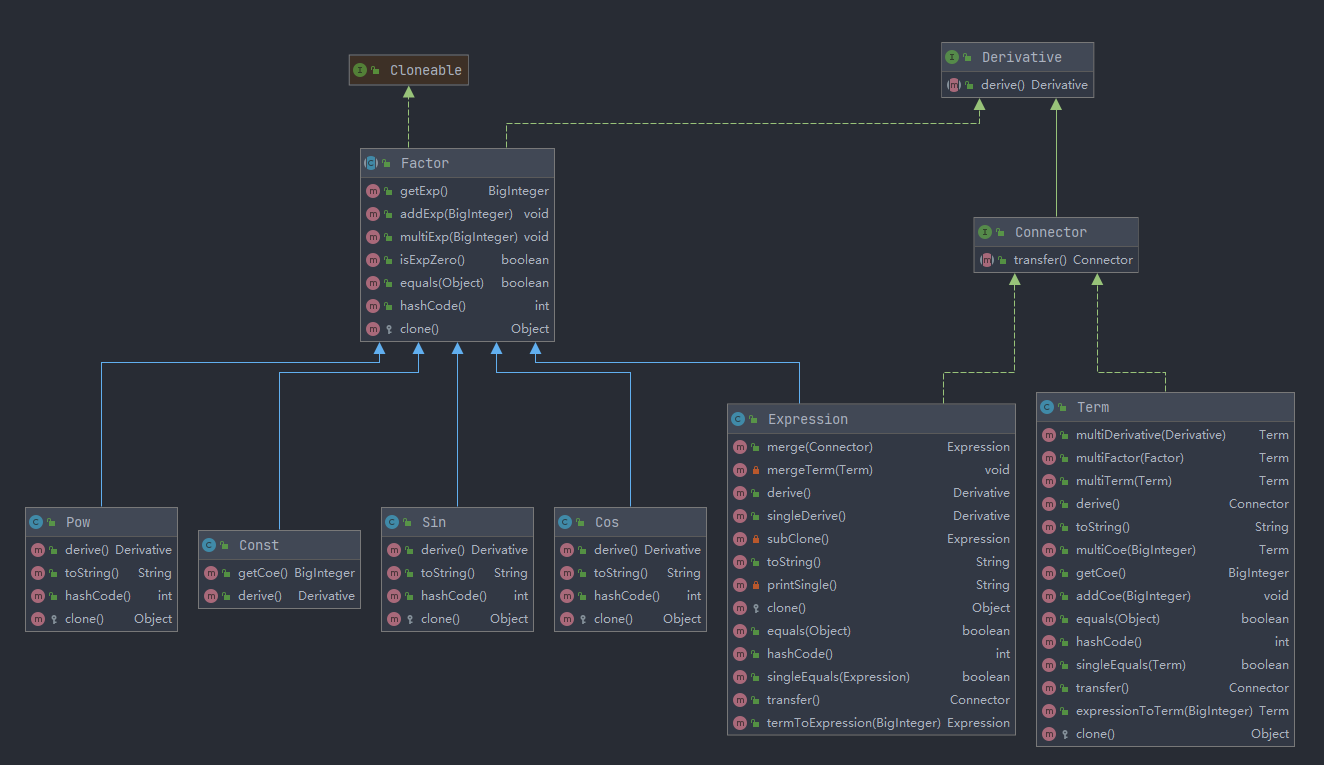
Task: Click the method icon beside singleEquals(Term)
Action: coord(1048,665)
